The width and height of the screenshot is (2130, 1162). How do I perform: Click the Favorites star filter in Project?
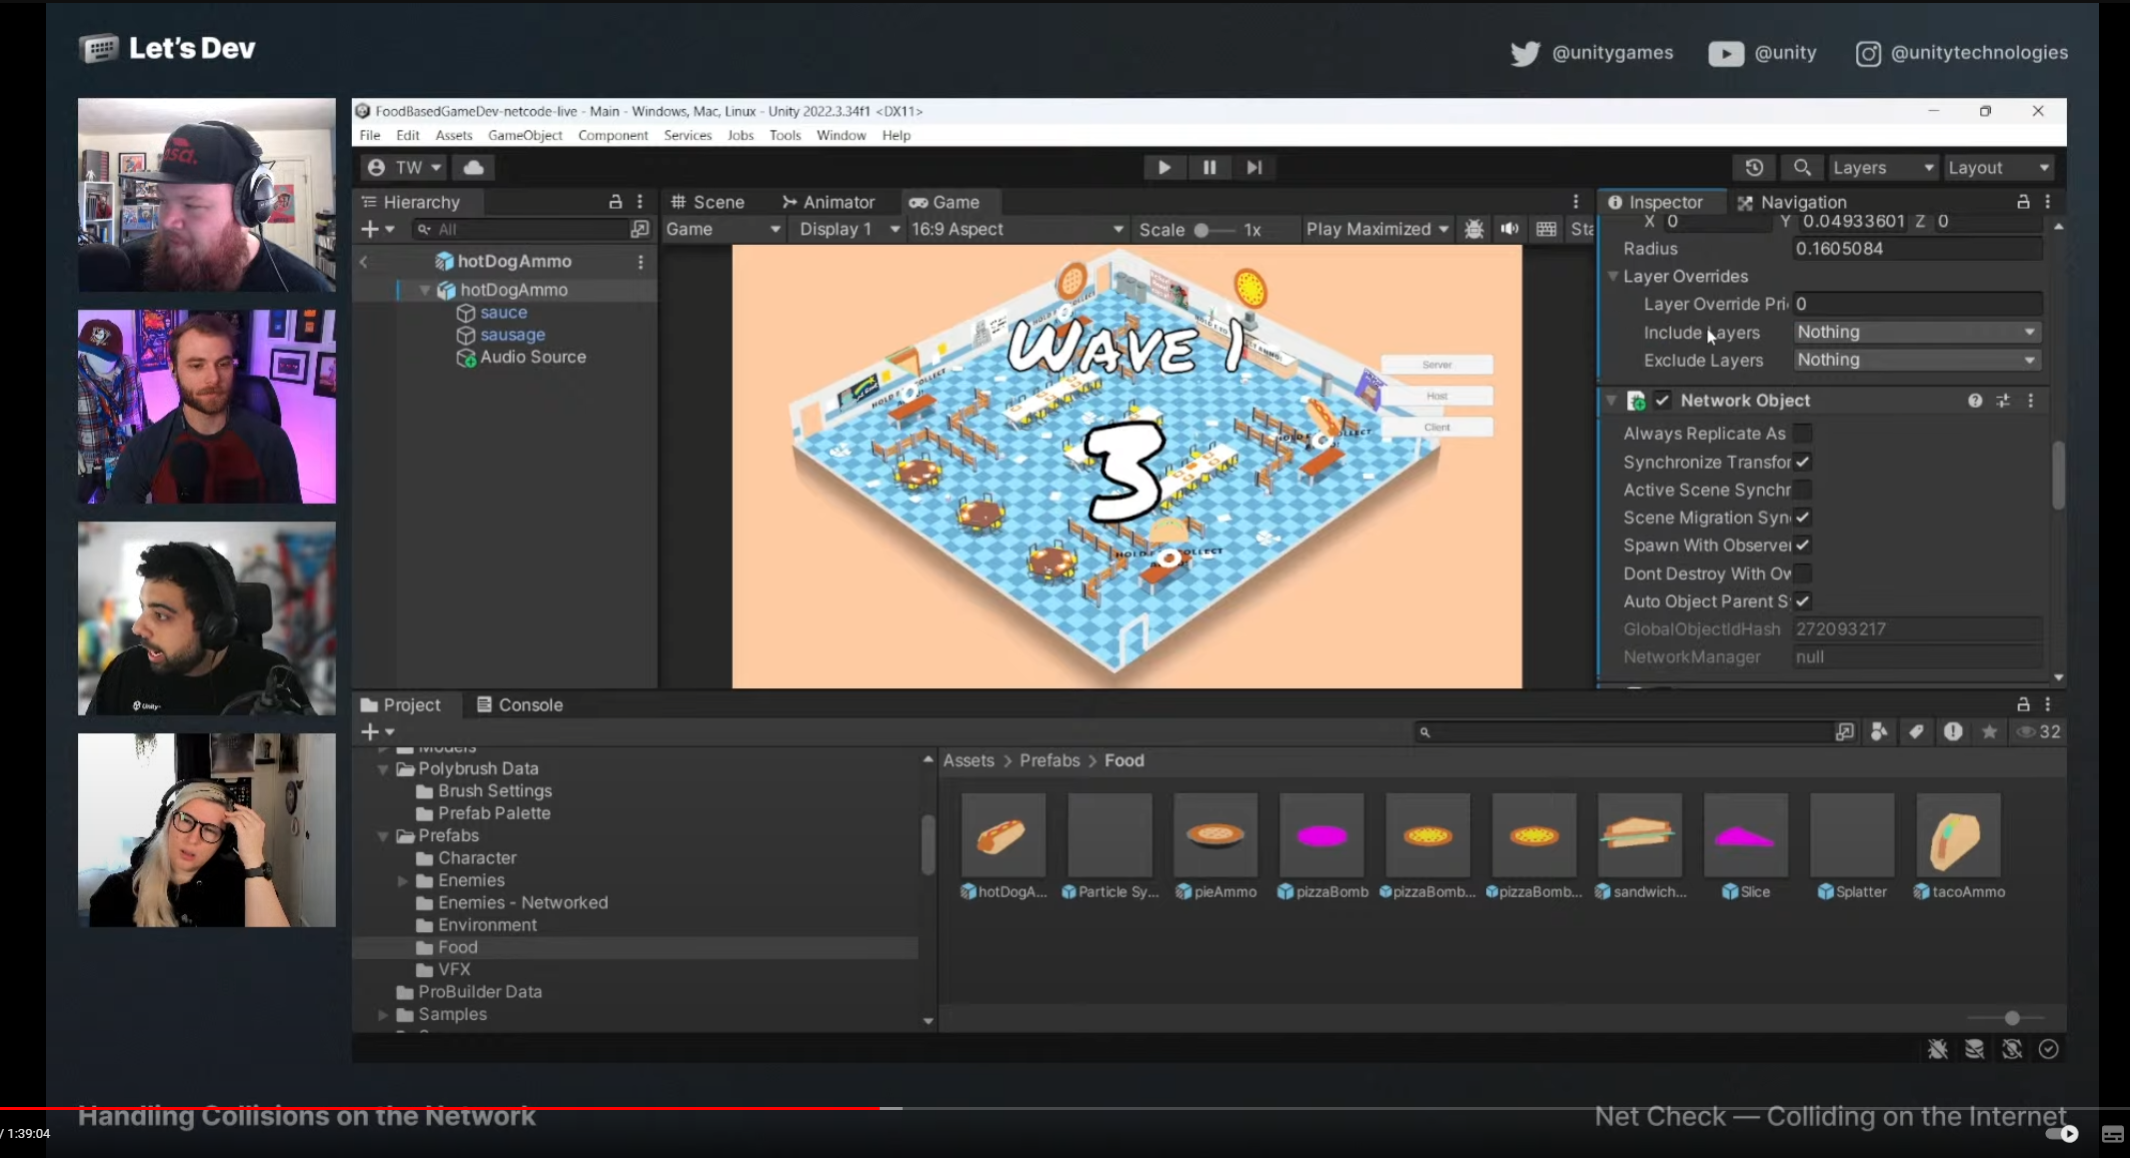pyautogui.click(x=1989, y=732)
